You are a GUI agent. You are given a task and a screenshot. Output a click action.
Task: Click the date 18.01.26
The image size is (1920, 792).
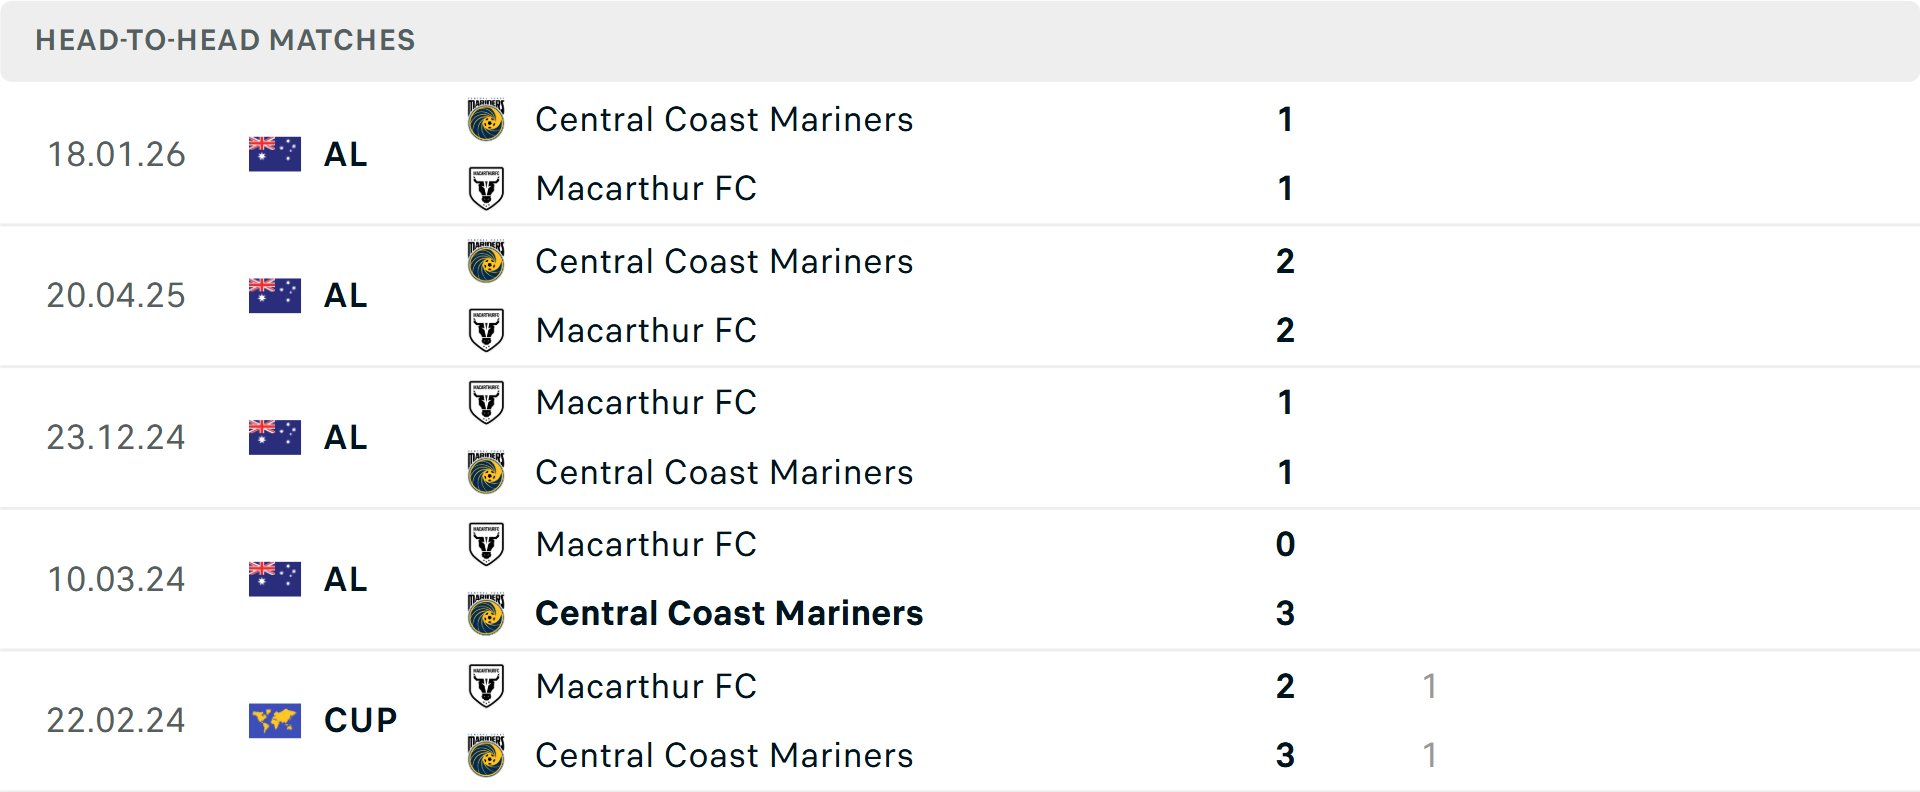click(x=116, y=153)
